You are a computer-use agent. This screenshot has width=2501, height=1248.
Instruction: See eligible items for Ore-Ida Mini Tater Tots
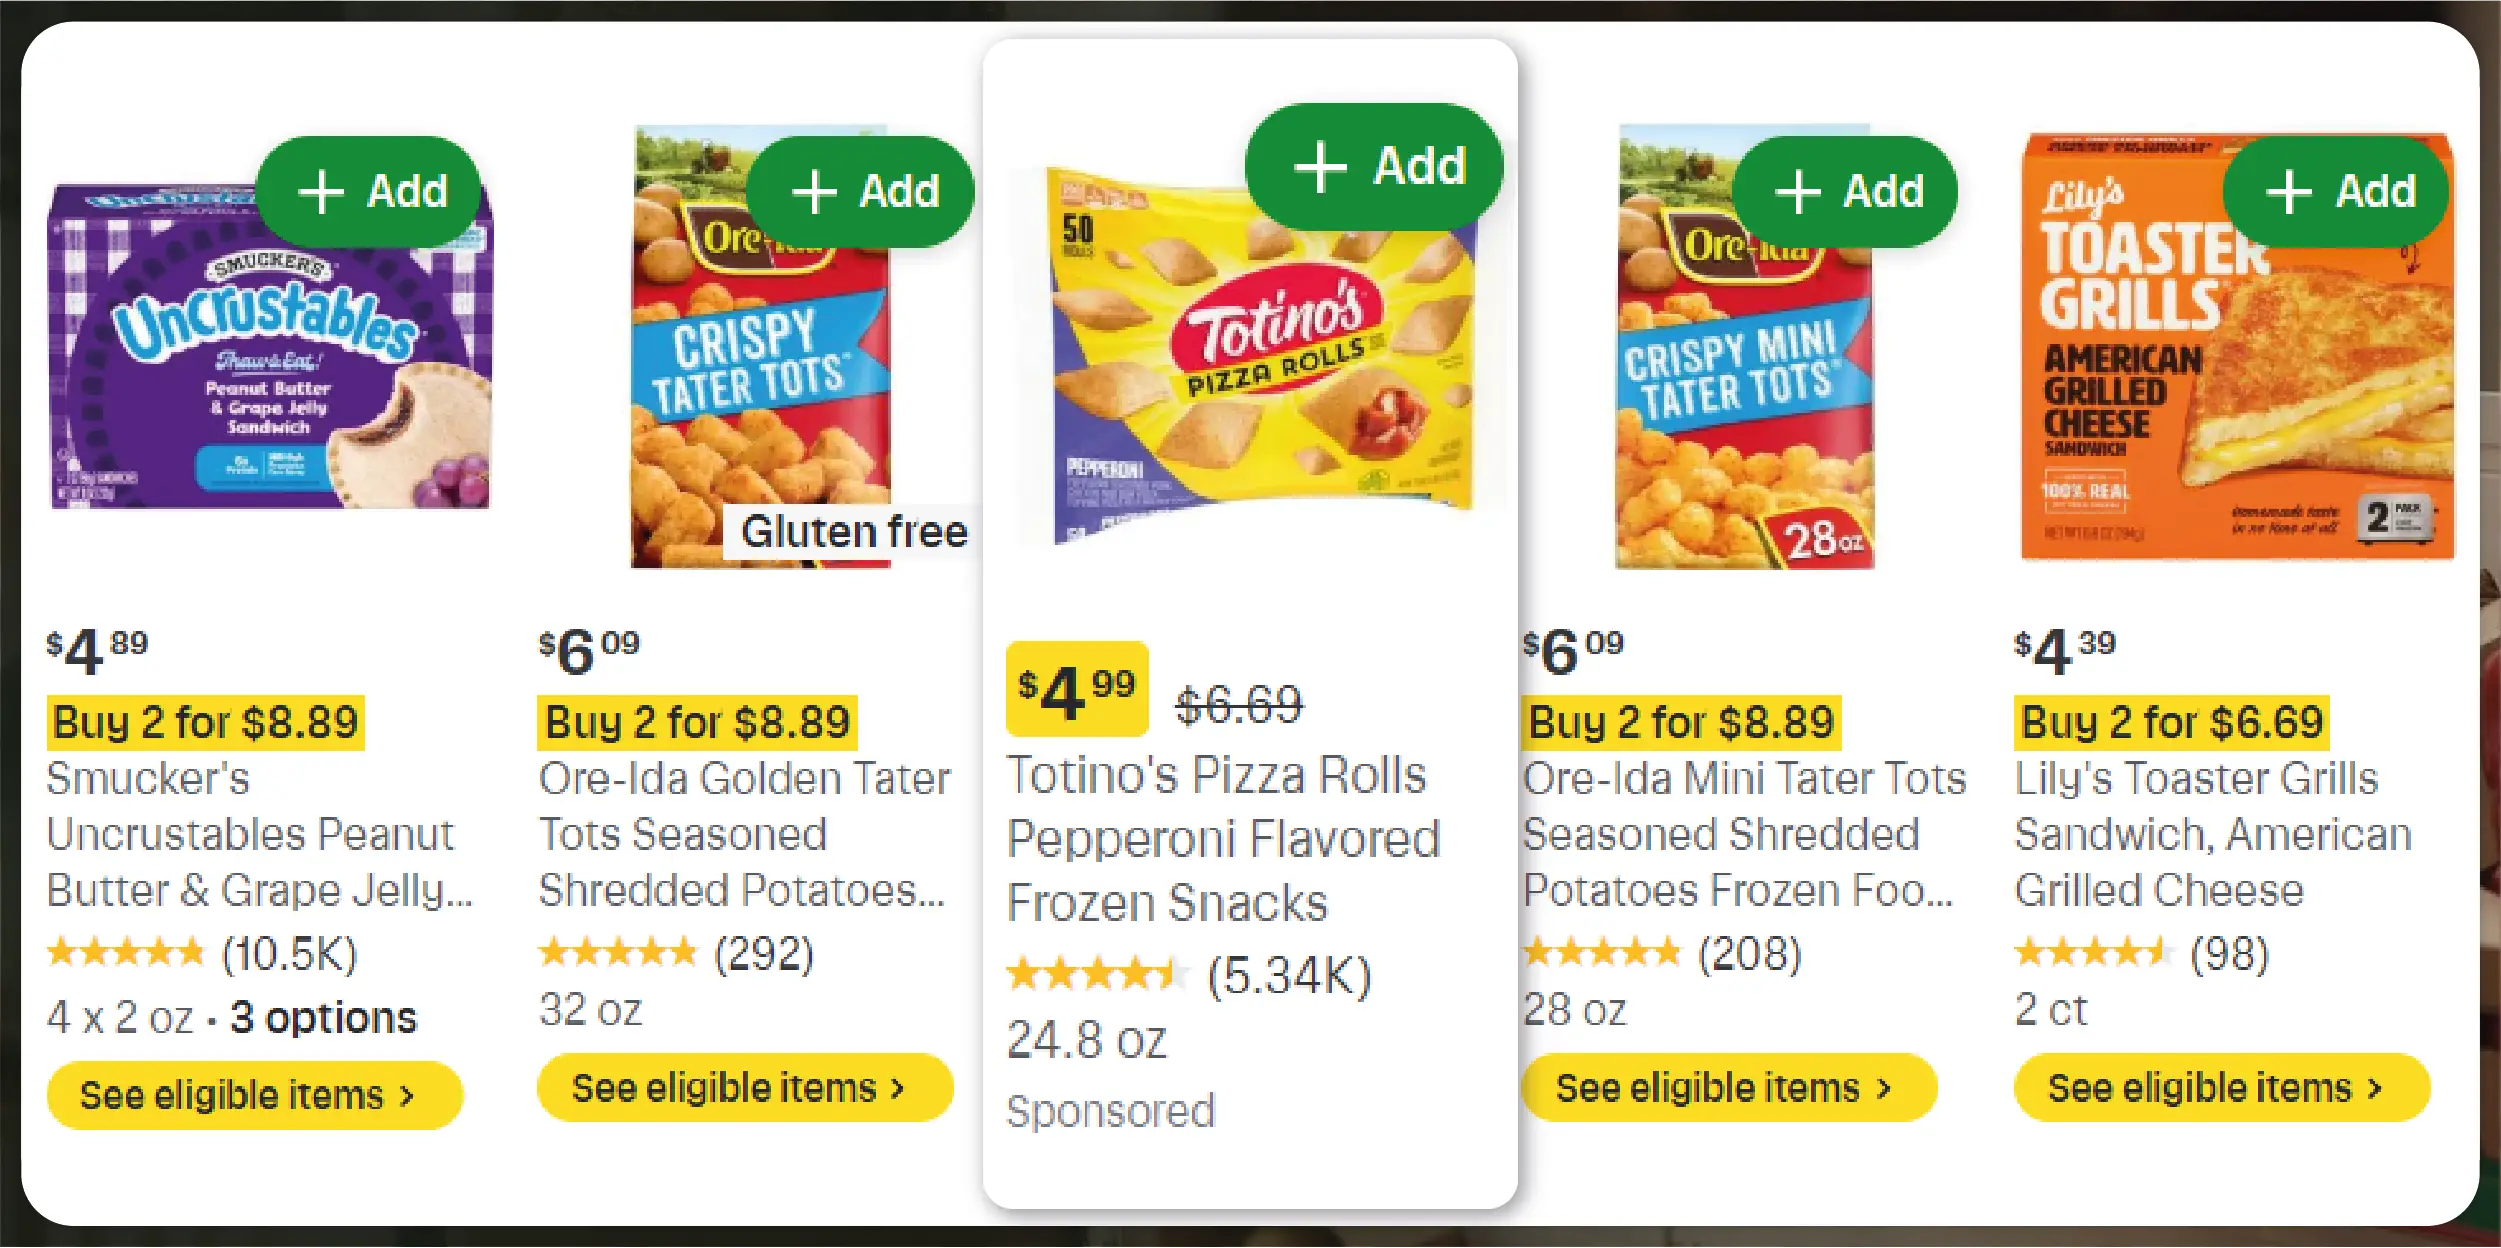pos(1729,1087)
